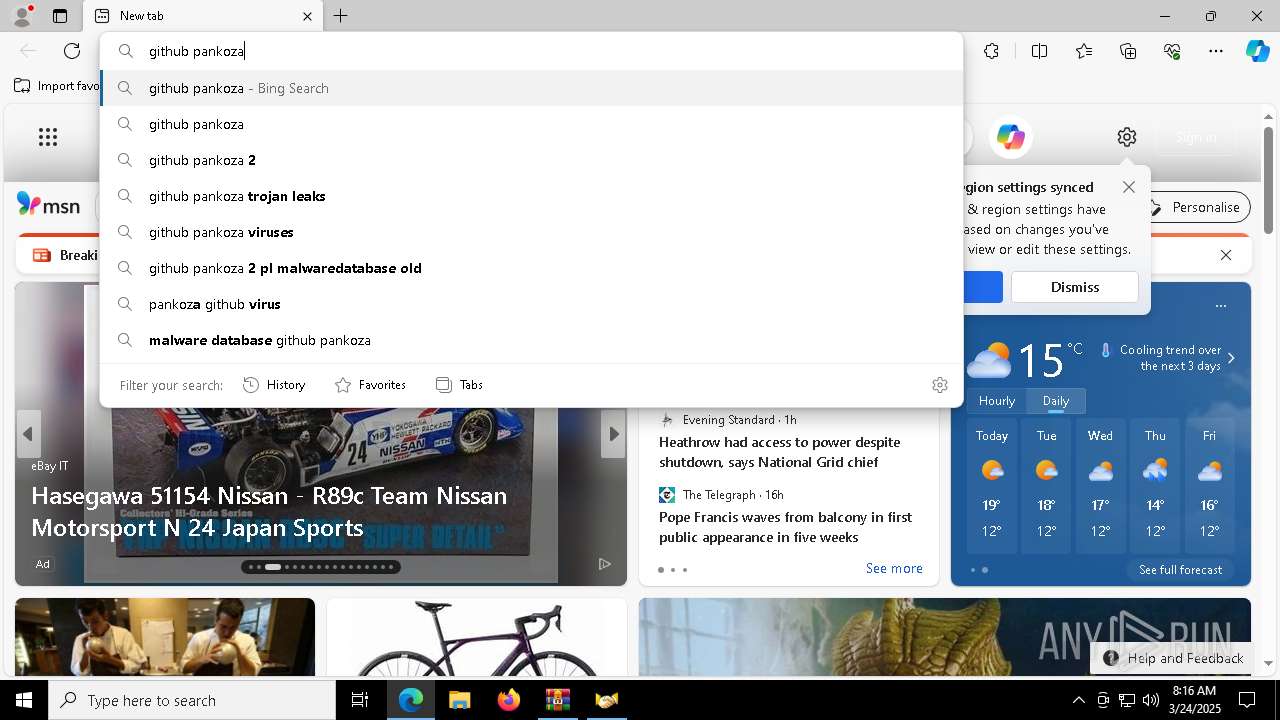
Task: Open the Copilot icon on page
Action: coord(1010,137)
